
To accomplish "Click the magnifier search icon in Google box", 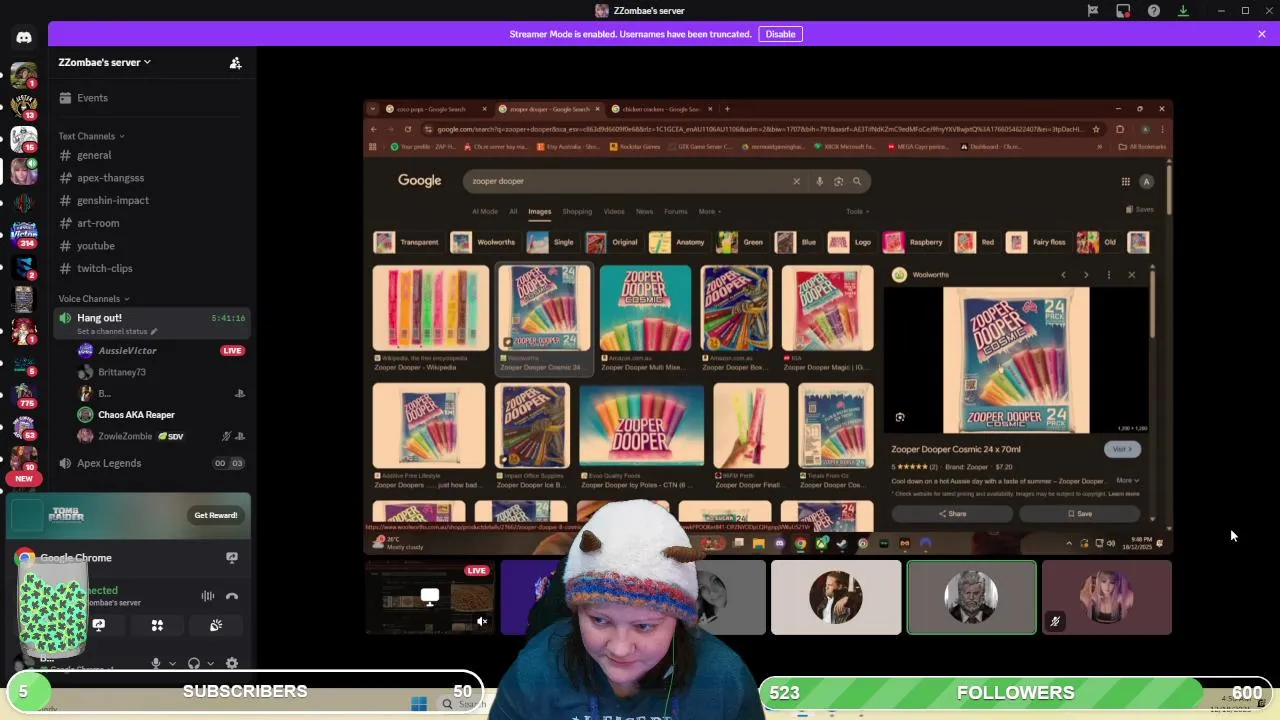I will click(x=857, y=181).
